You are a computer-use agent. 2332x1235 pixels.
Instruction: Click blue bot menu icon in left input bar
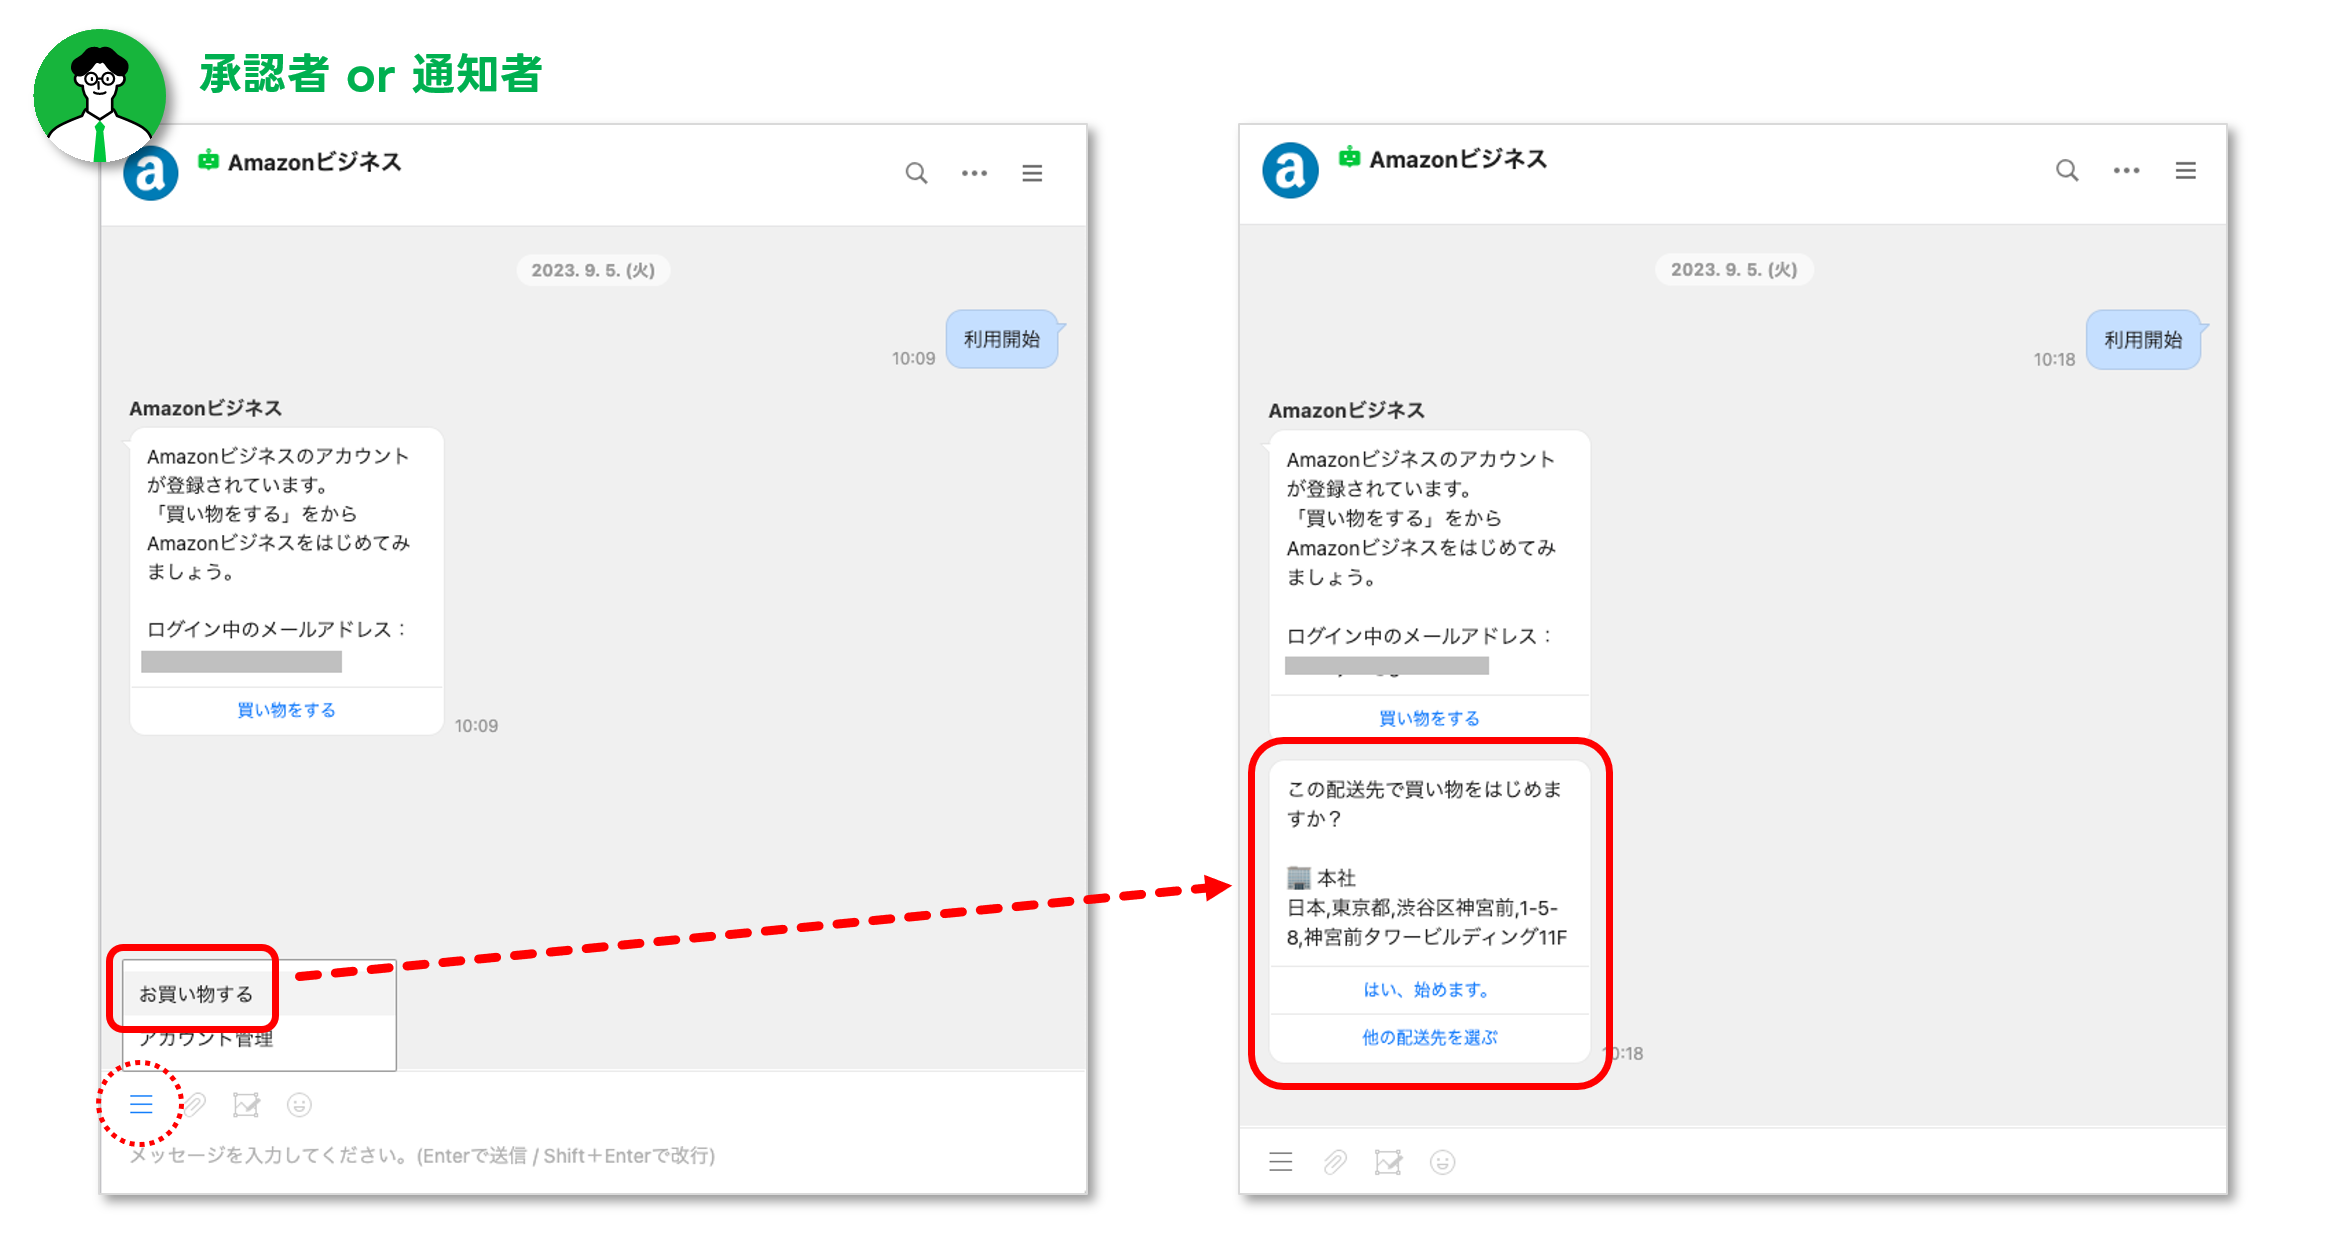pyautogui.click(x=141, y=1104)
